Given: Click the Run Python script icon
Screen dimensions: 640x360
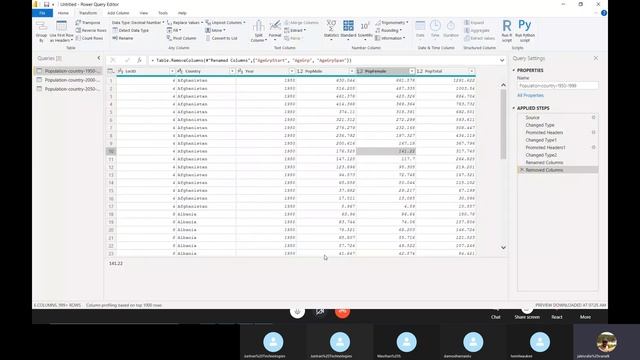Looking at the screenshot, I should pyautogui.click(x=524, y=25).
